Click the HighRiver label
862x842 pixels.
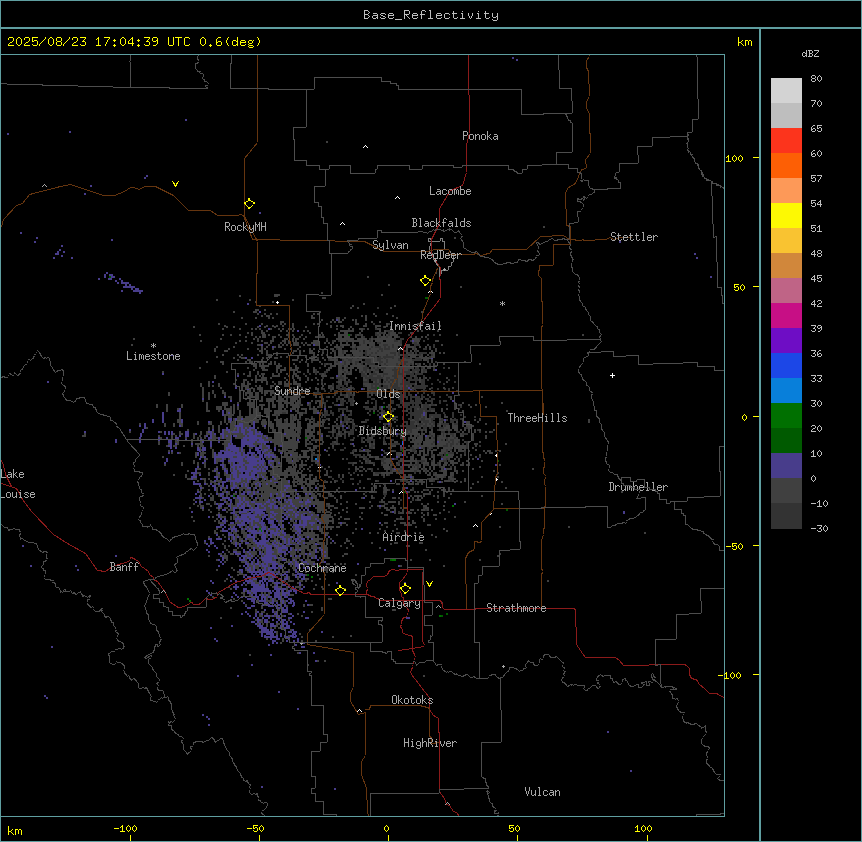coord(430,743)
